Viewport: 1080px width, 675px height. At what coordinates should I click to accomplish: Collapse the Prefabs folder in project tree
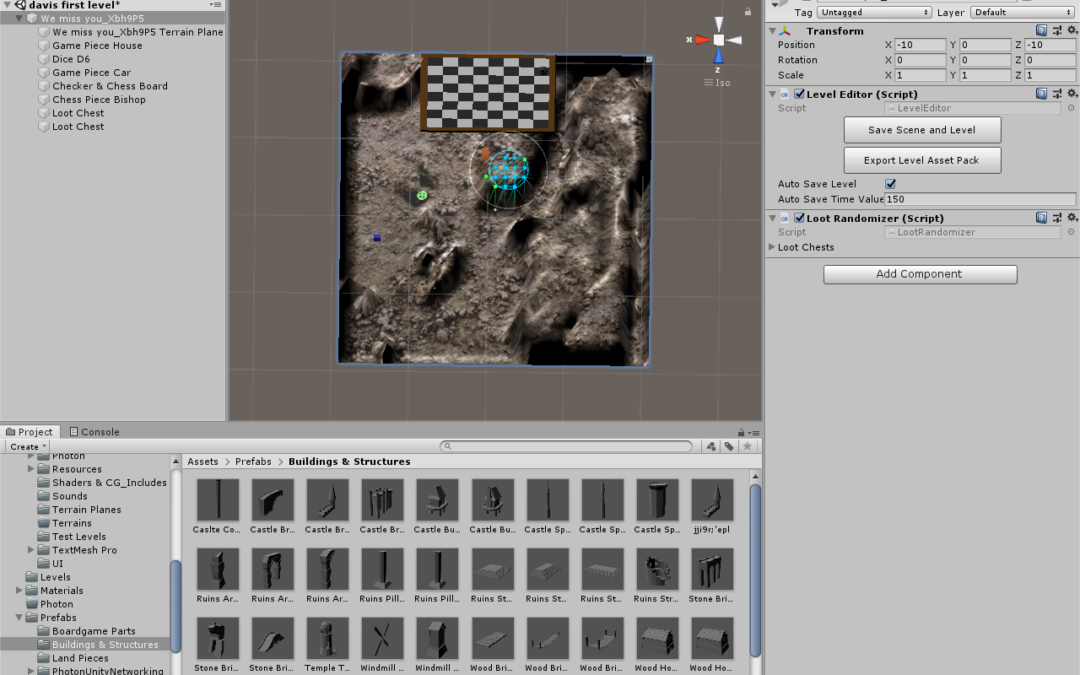(x=20, y=618)
